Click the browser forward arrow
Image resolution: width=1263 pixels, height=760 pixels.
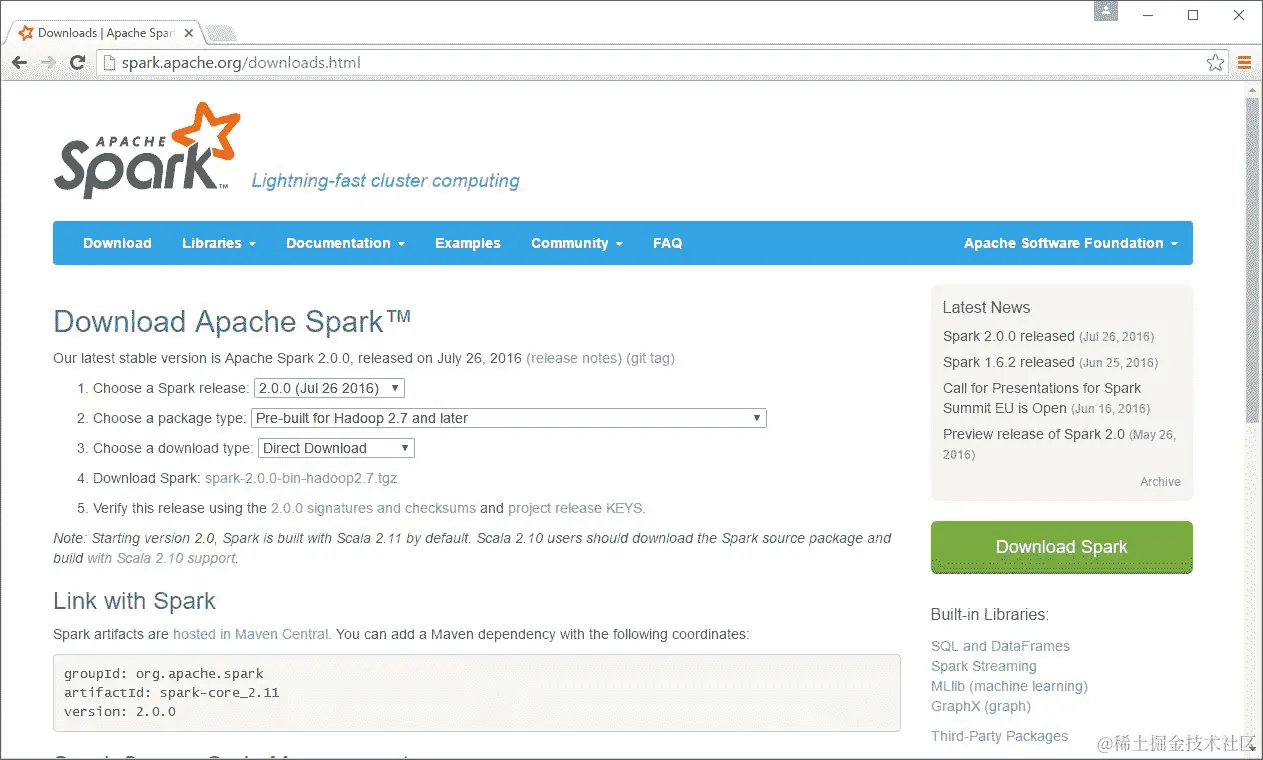coord(48,63)
